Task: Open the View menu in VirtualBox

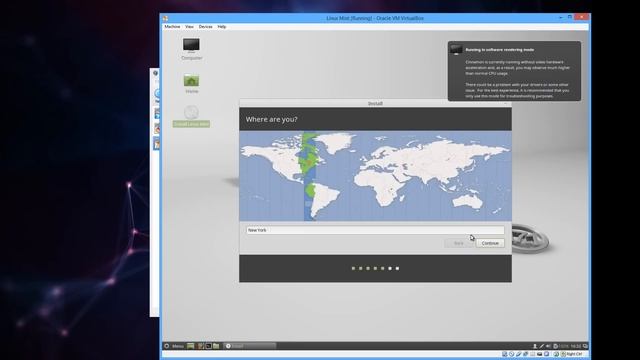Action: tap(189, 27)
